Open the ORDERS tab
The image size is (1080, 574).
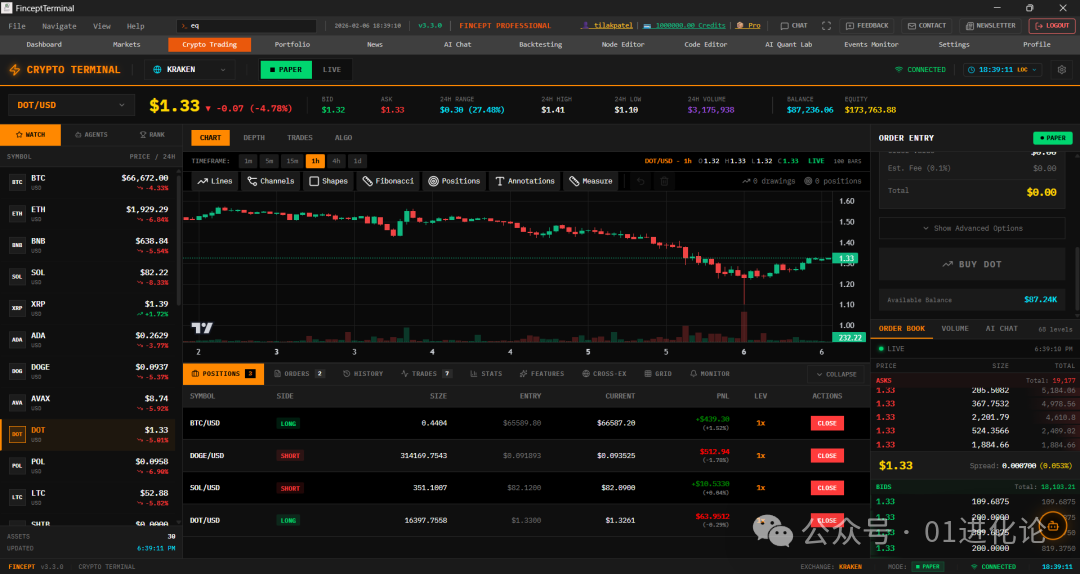click(x=299, y=373)
